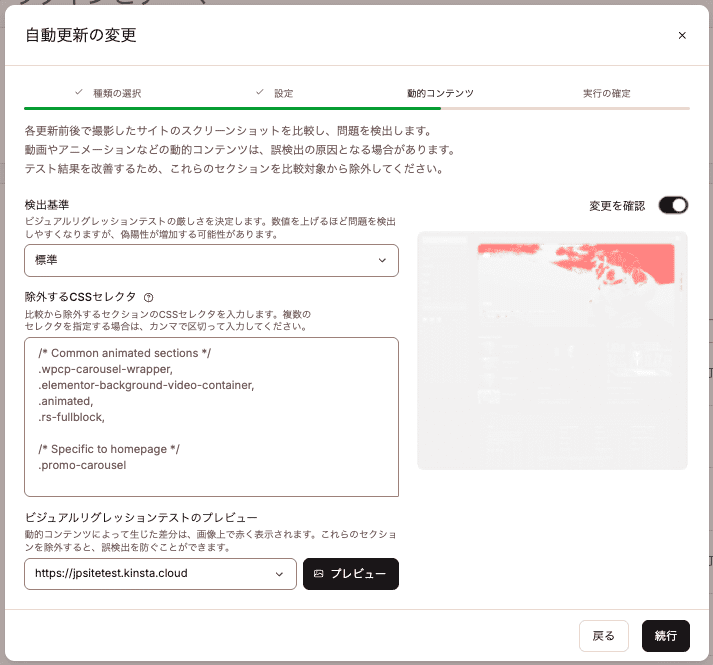Image resolution: width=713 pixels, height=665 pixels.
Task: Open the URL dropdown jpsitetest.kinsta.cloud
Action: (x=161, y=574)
